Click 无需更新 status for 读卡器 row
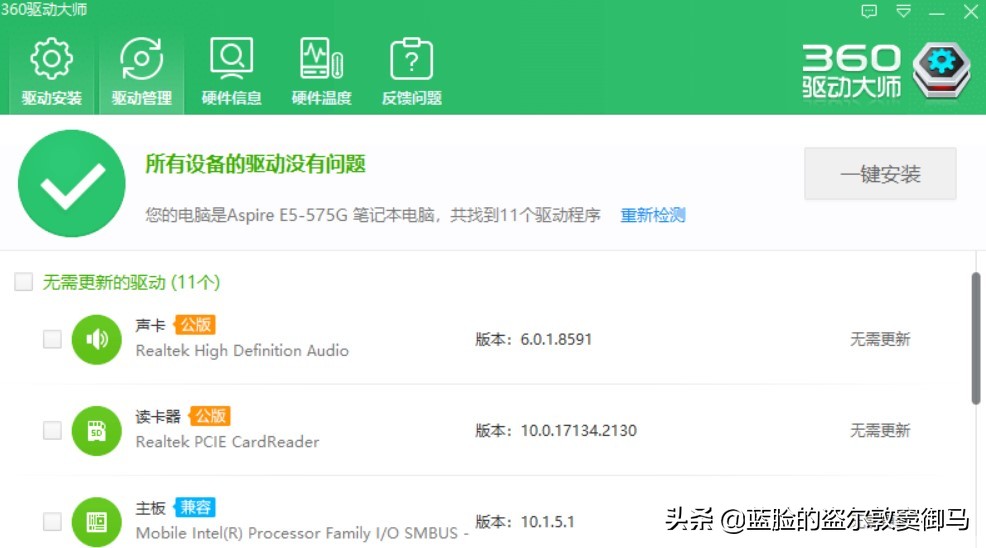The width and height of the screenshot is (986, 548). (x=880, y=430)
